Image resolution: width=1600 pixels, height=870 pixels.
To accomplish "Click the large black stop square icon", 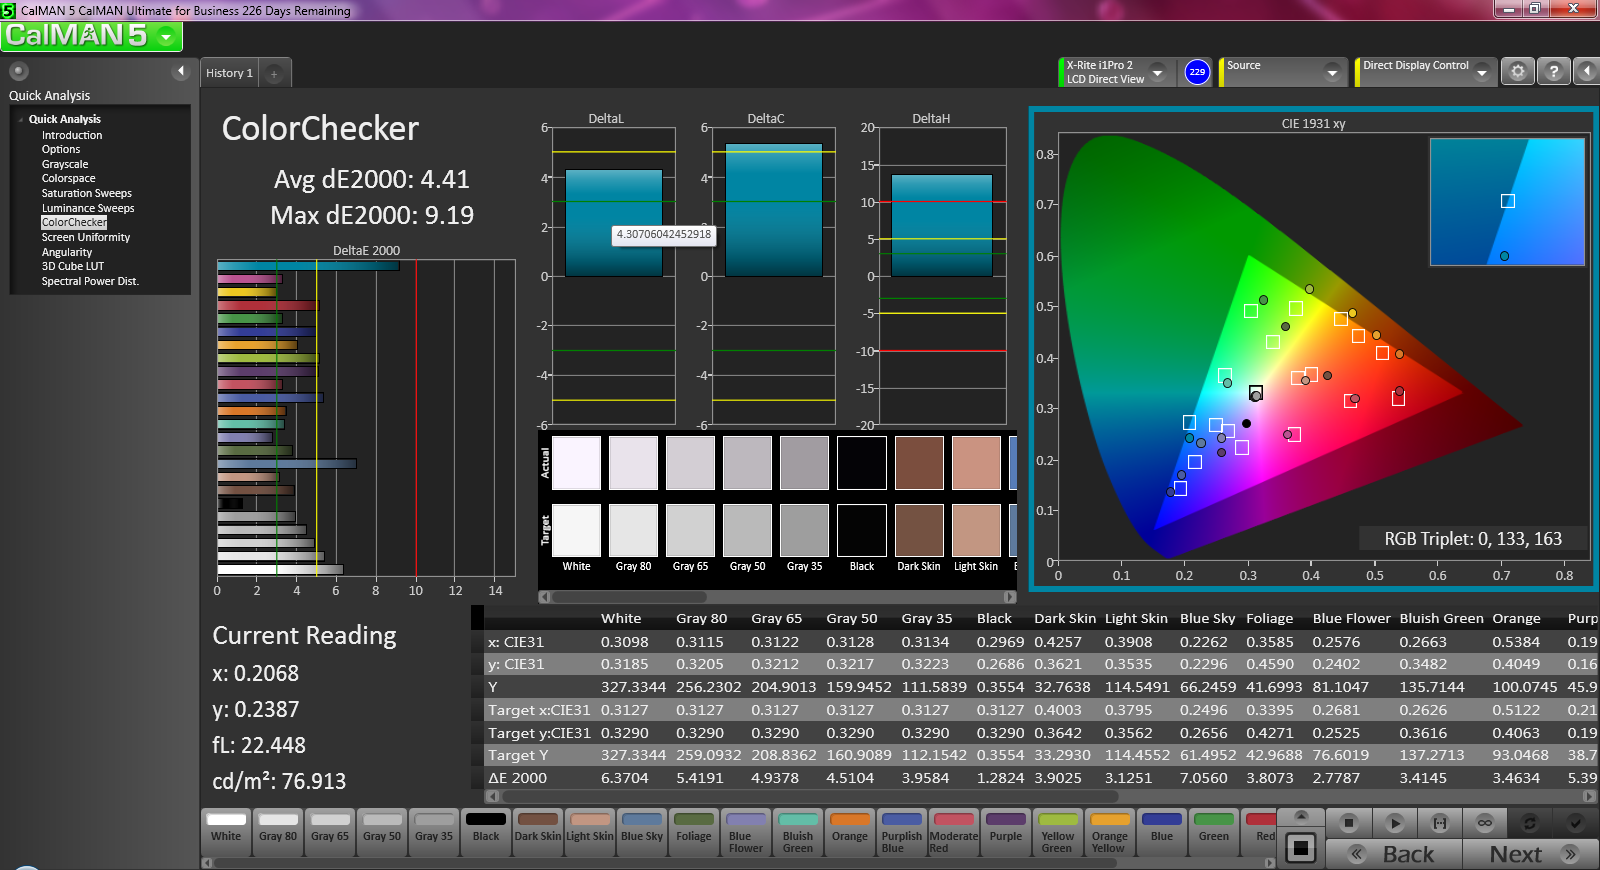I will tap(1301, 848).
